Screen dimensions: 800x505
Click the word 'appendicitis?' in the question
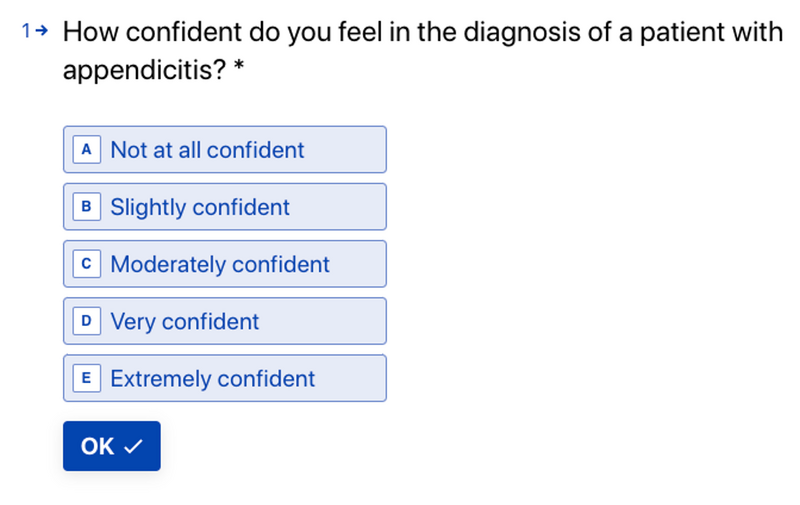[144, 70]
